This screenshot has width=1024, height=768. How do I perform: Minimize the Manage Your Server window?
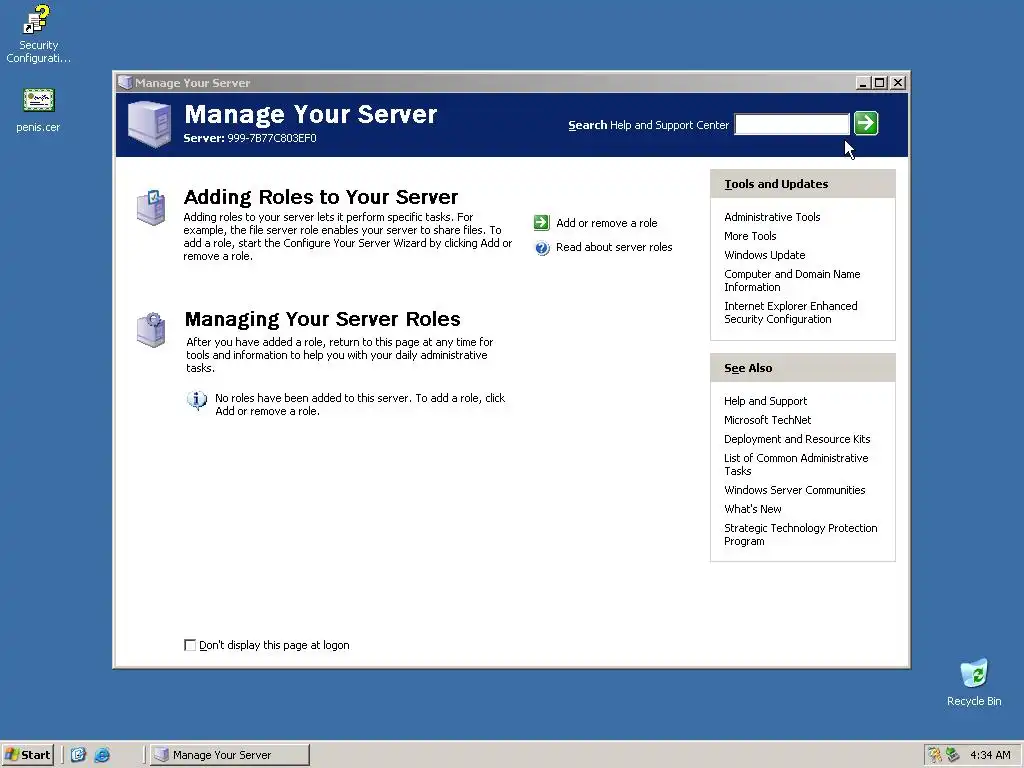[863, 83]
